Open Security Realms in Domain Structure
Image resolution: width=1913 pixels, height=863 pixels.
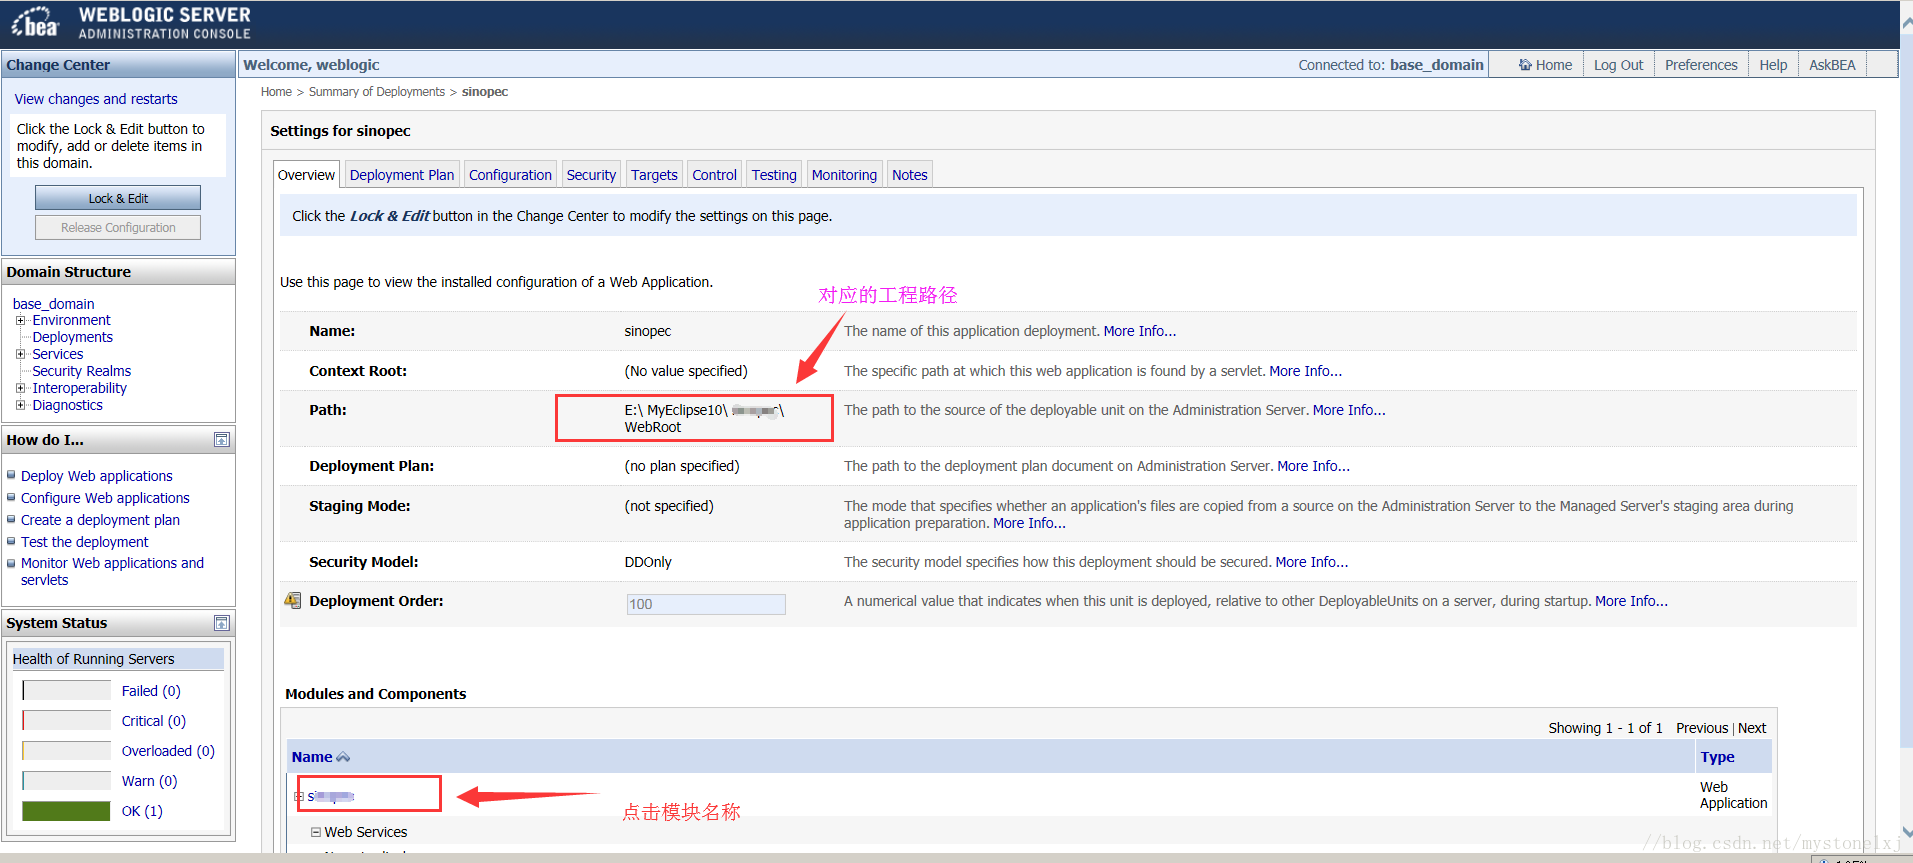point(82,371)
